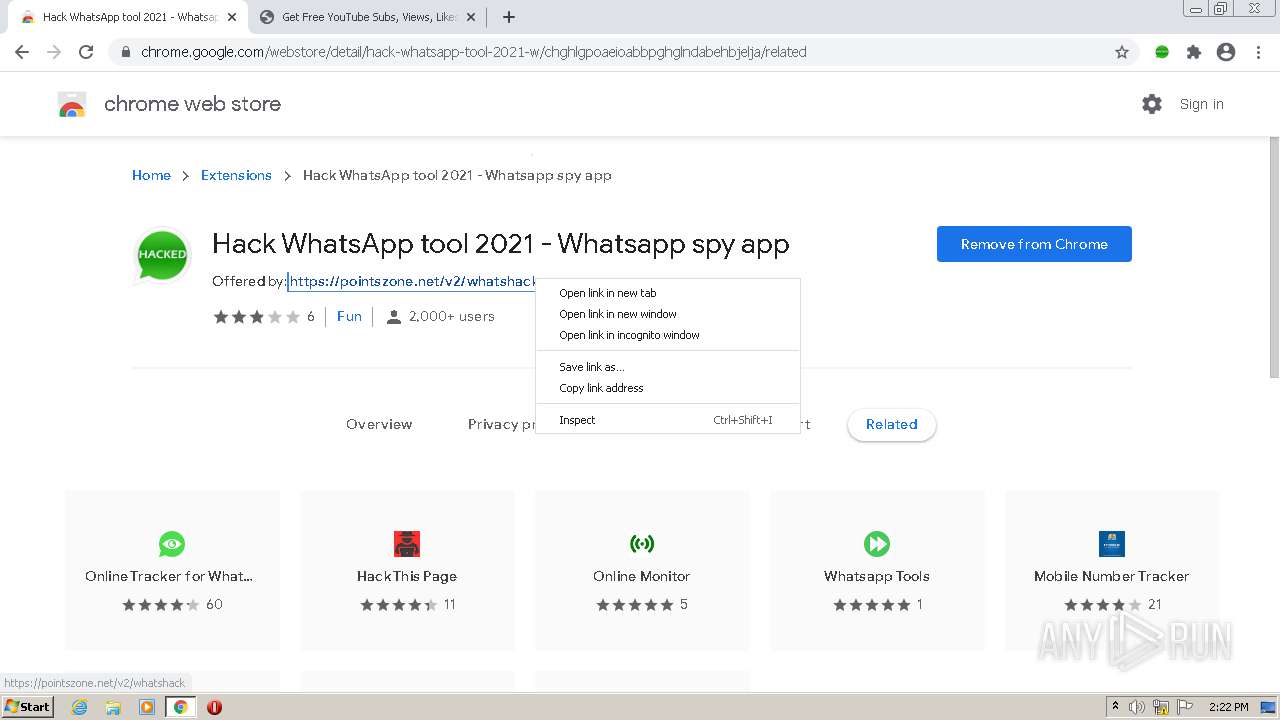This screenshot has width=1280, height=720.
Task: Launch Internet Explorer from taskbar
Action: [80, 707]
